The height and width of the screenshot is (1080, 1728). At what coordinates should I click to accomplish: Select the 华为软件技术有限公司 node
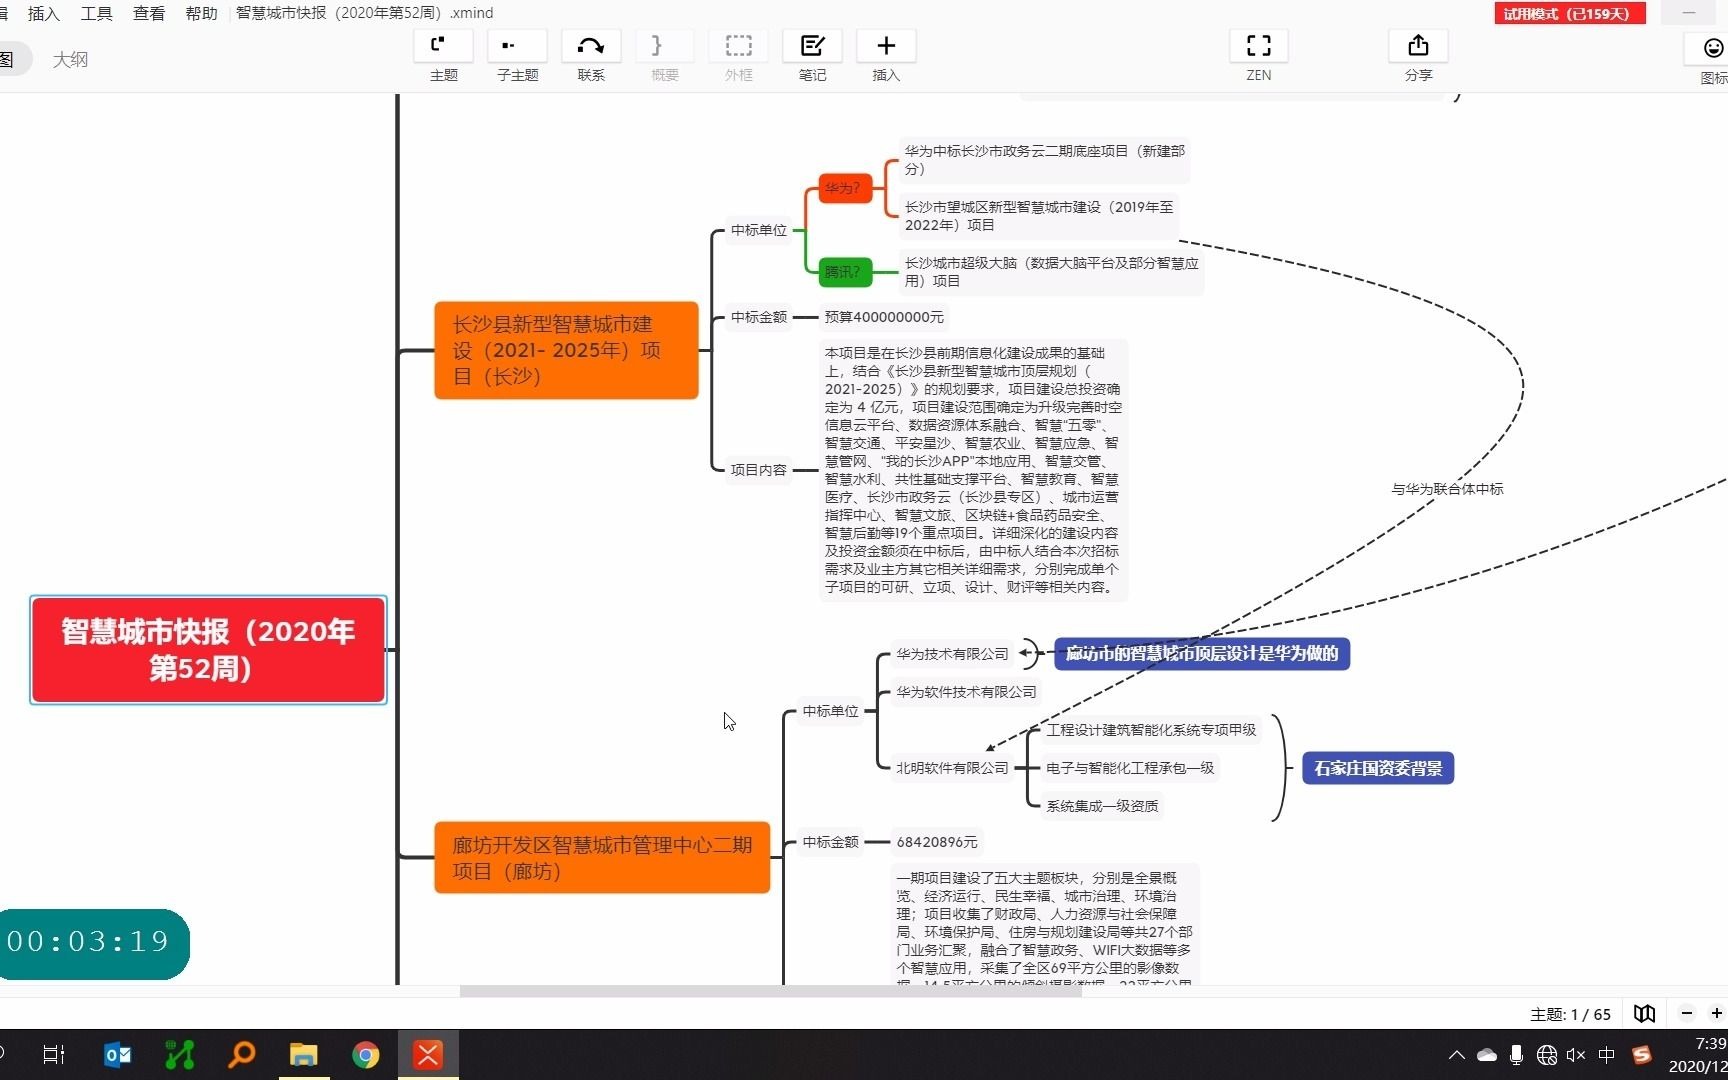(966, 692)
